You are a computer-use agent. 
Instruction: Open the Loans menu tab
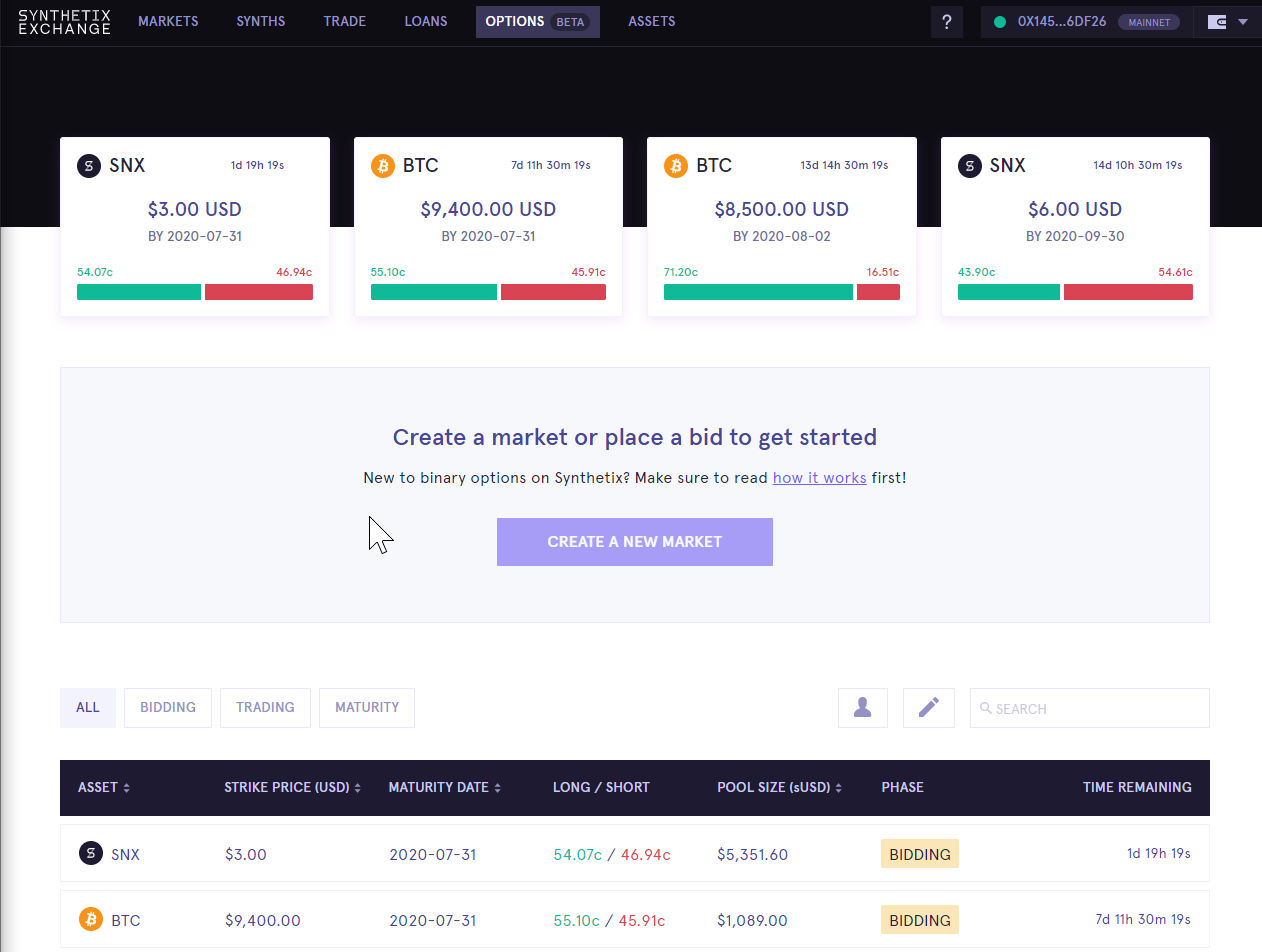426,22
